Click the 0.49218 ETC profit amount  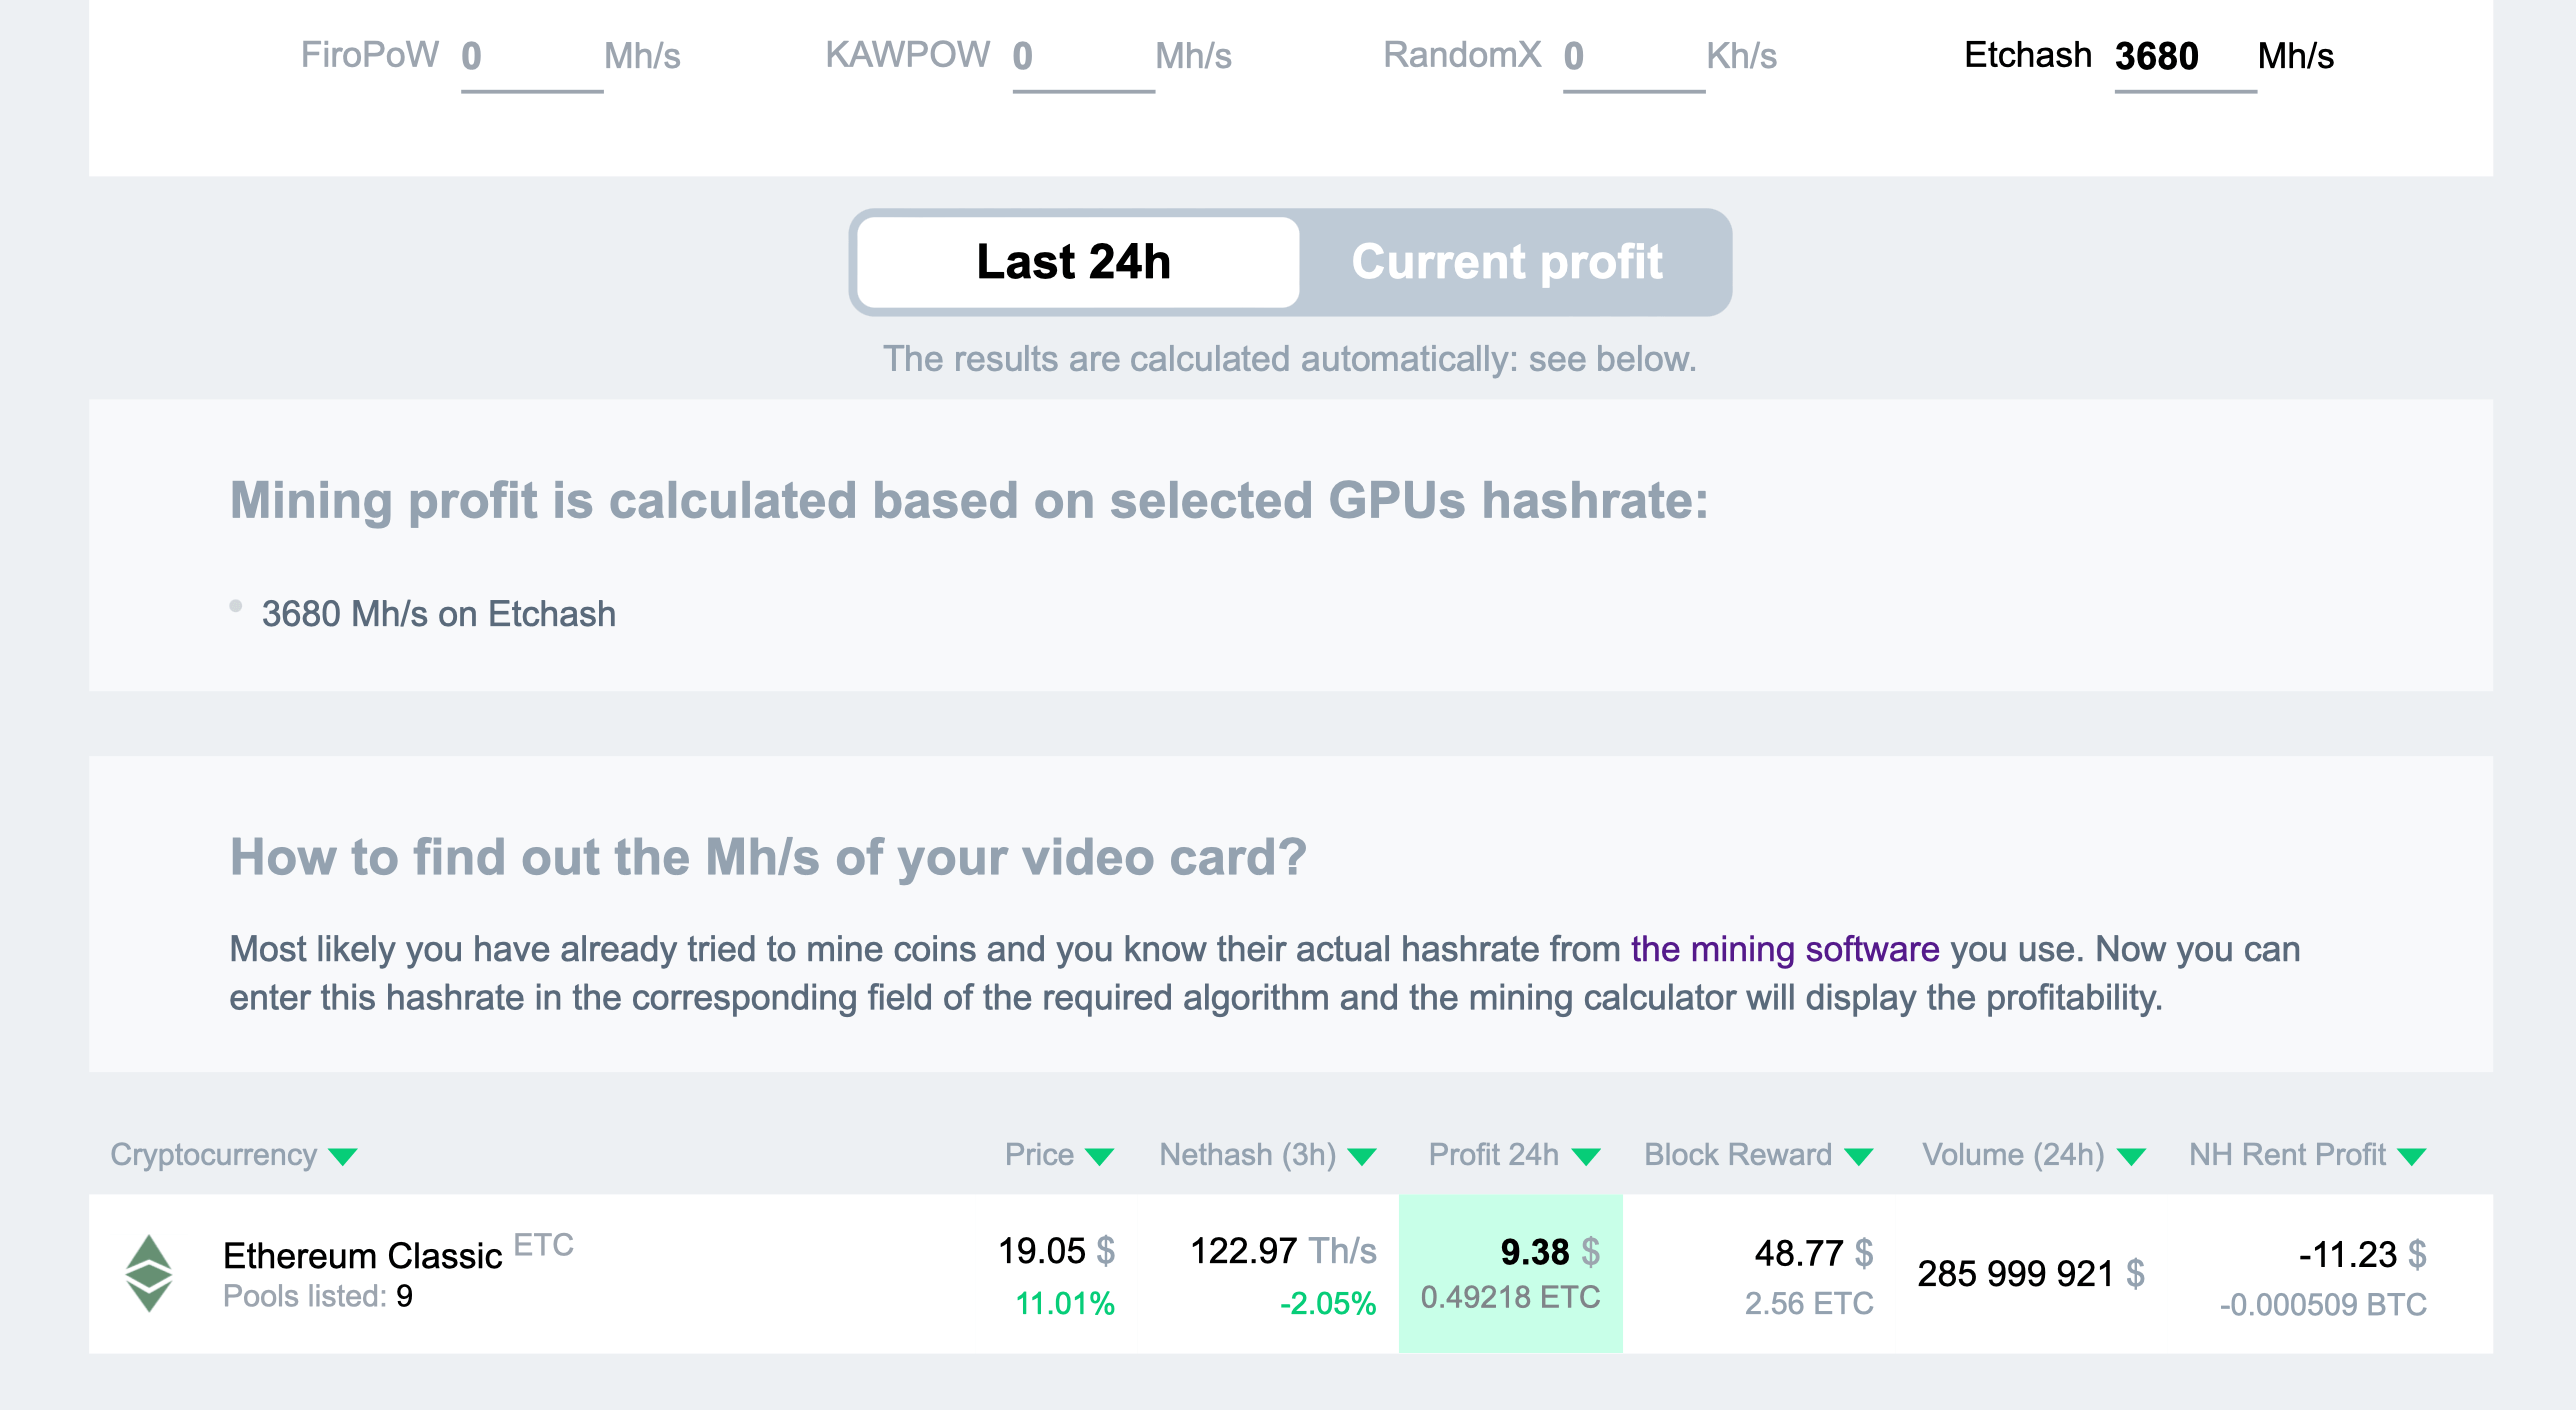[x=1510, y=1297]
